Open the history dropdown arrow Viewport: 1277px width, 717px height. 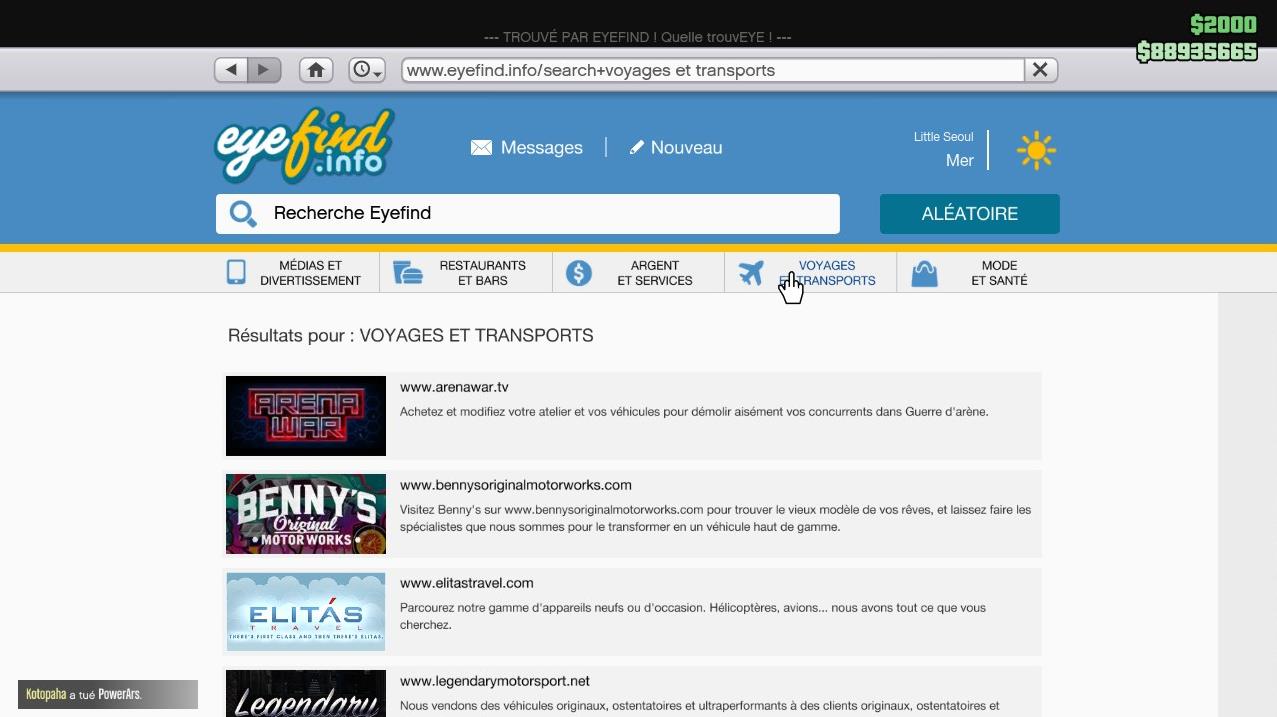[x=376, y=75]
